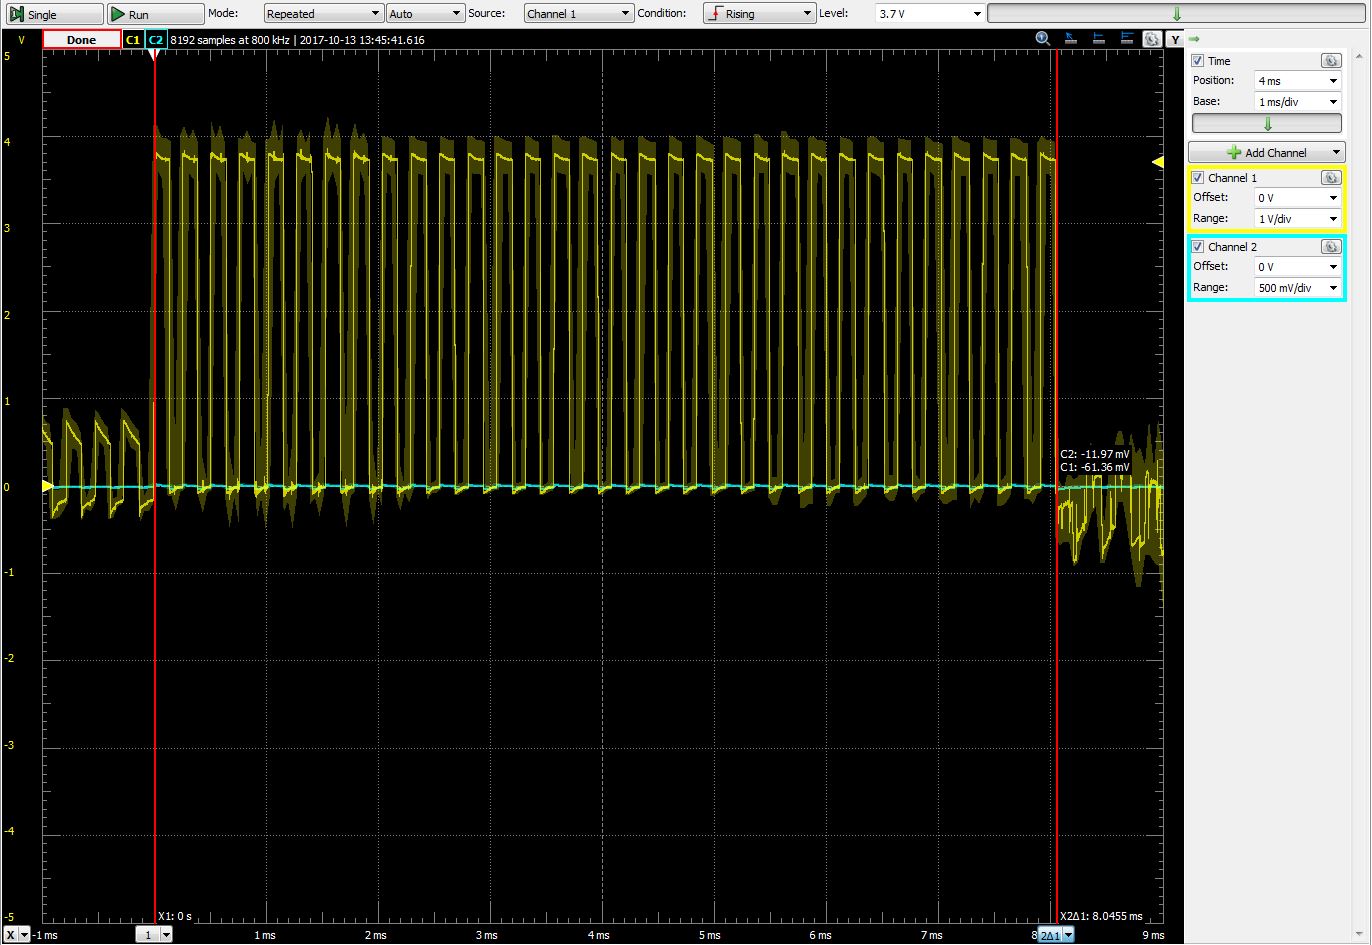Open Time settings gear icon
This screenshot has height=945, width=1372.
click(1330, 61)
